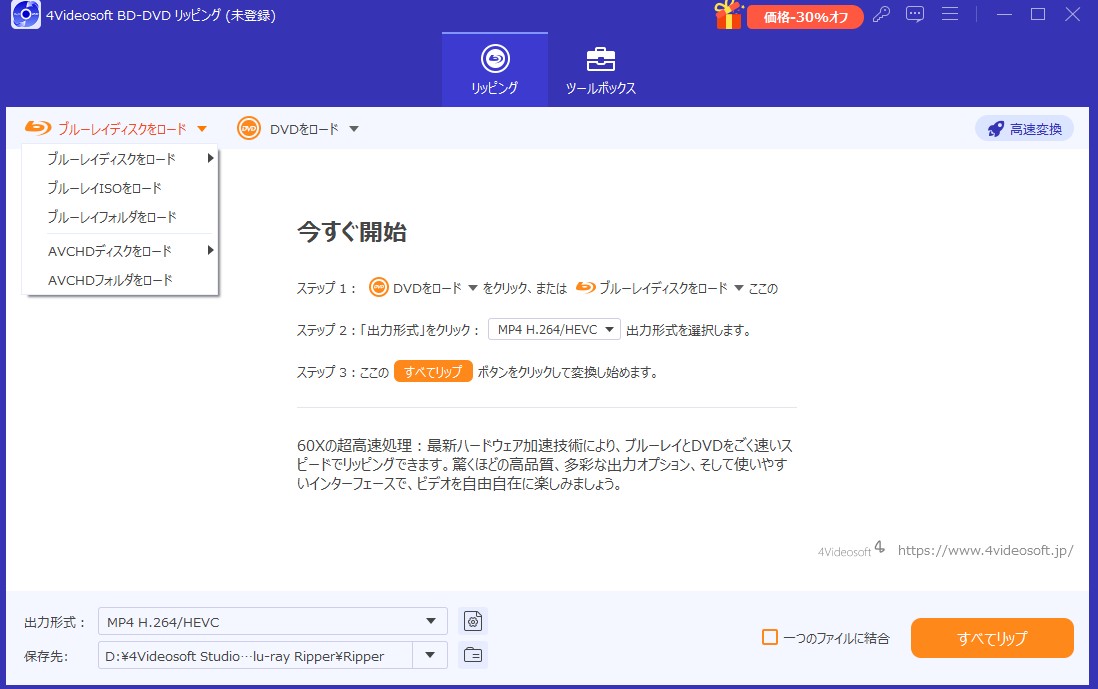This screenshot has width=1098, height=689.
Task: Open the gift box promotion icon
Action: coord(728,15)
